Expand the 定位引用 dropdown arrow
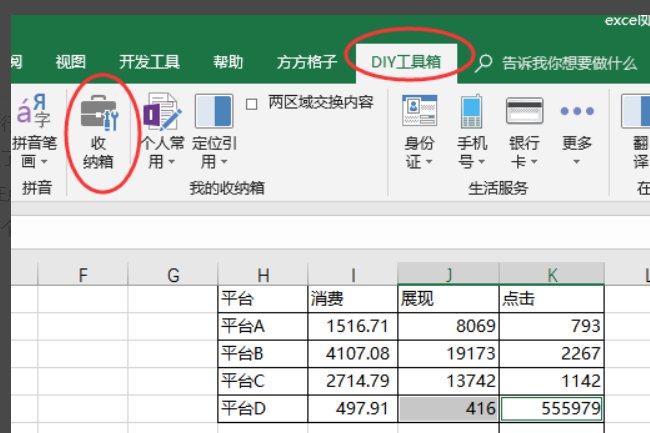Screen dimensions: 650x433 coord(224,162)
